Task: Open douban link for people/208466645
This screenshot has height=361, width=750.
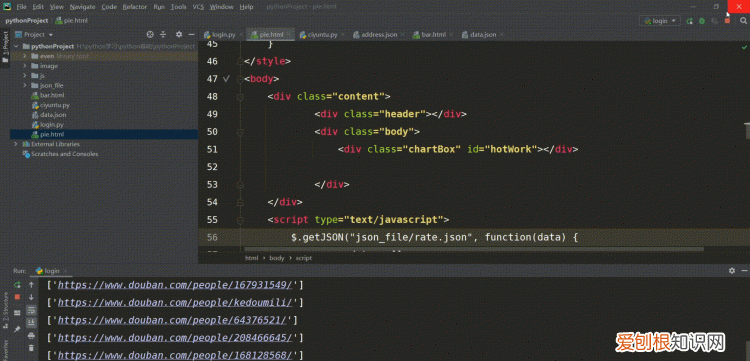Action: [x=175, y=338]
